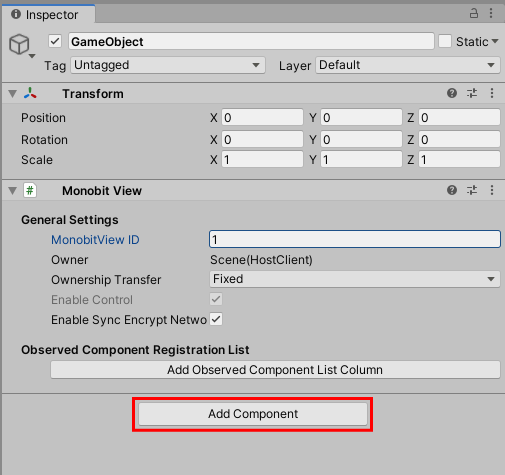Collapse the Transform component foldout
The width and height of the screenshot is (505, 475).
coord(13,94)
